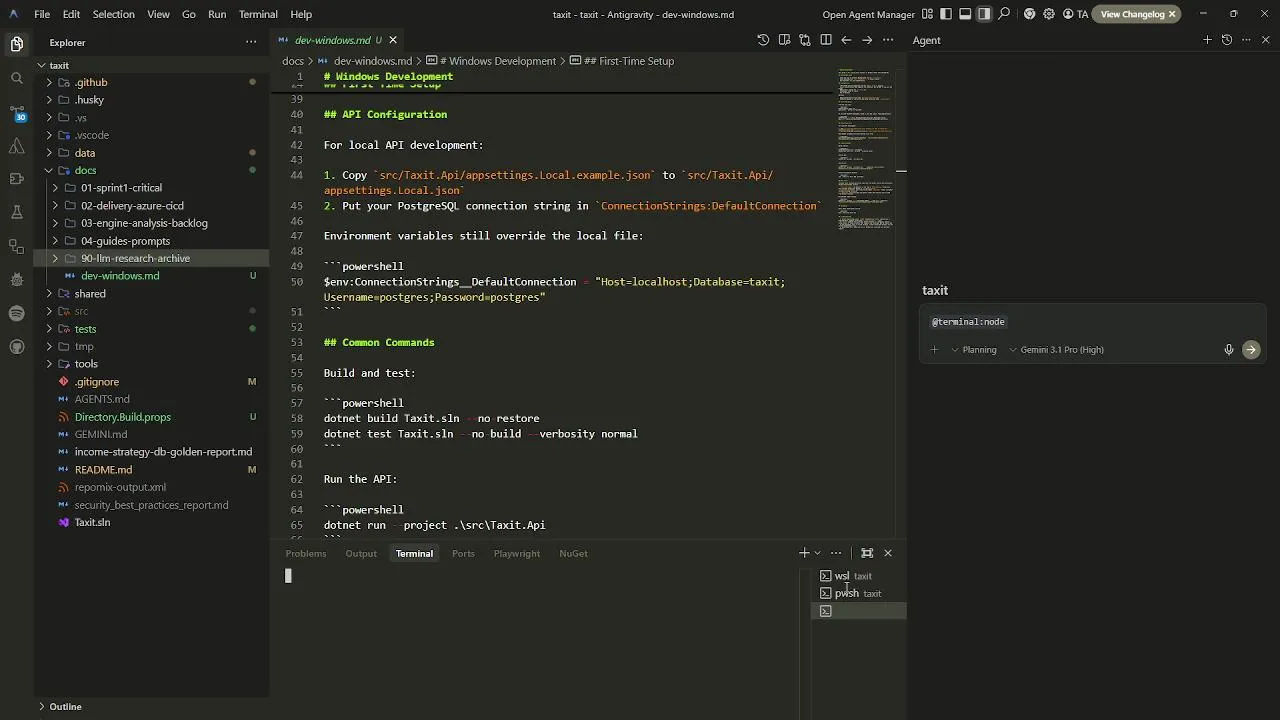Close the bottom terminal panel

tap(887, 553)
